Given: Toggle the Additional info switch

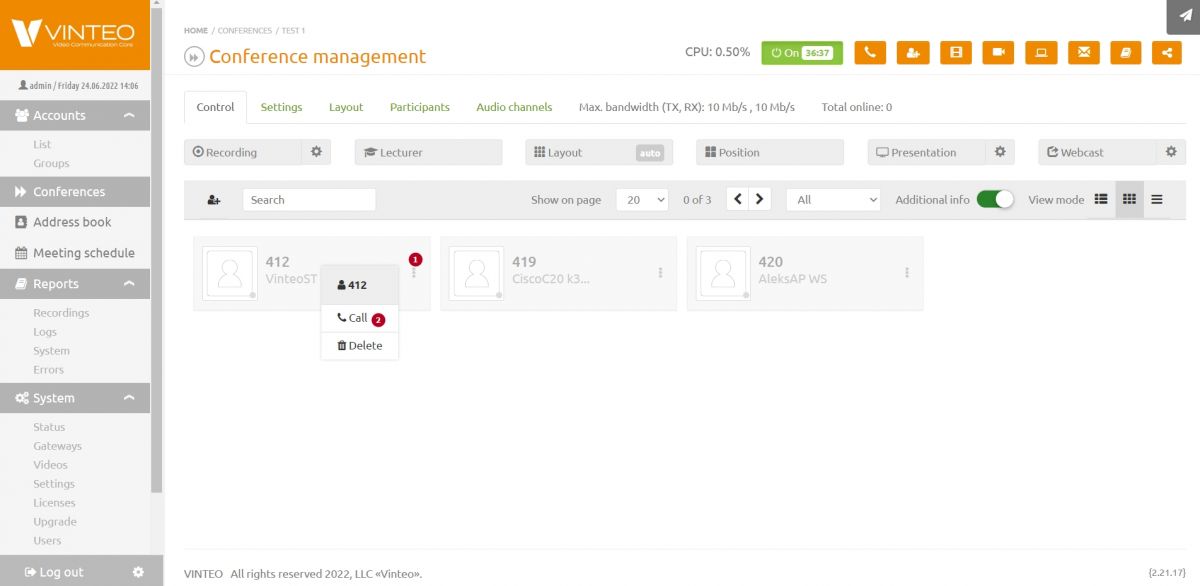Looking at the screenshot, I should [x=995, y=199].
